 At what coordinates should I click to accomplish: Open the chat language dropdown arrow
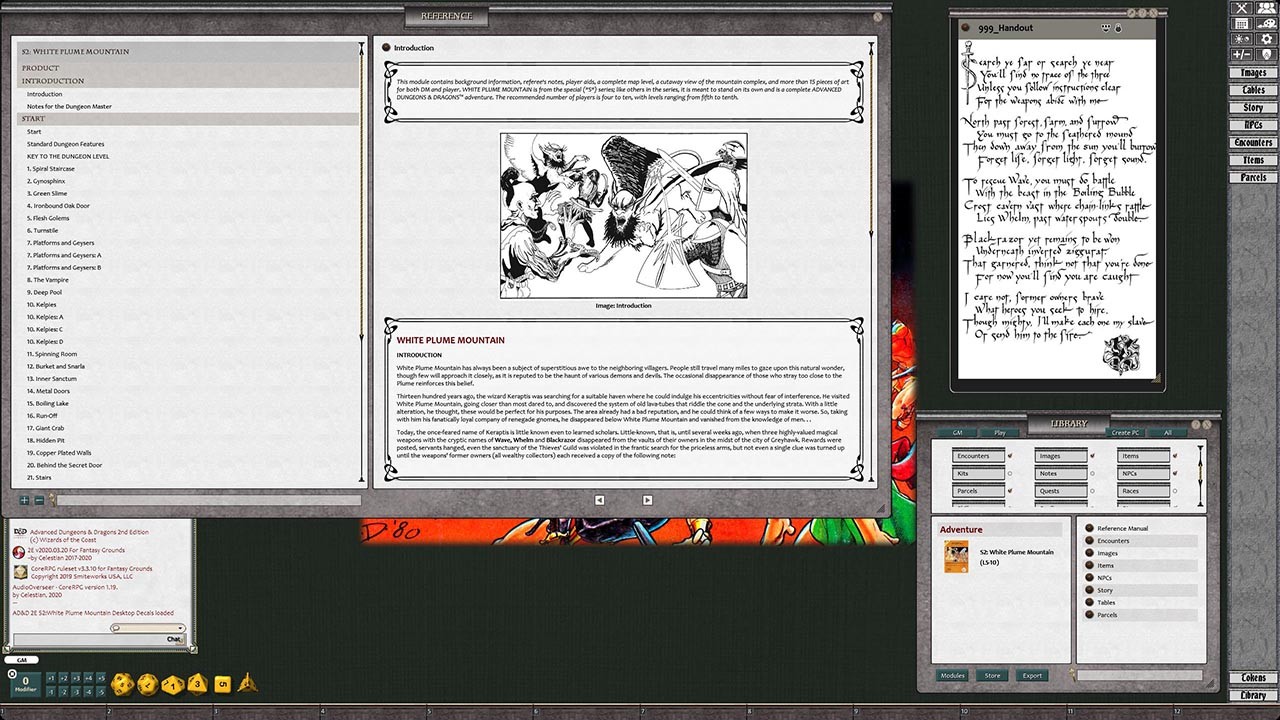tap(179, 626)
